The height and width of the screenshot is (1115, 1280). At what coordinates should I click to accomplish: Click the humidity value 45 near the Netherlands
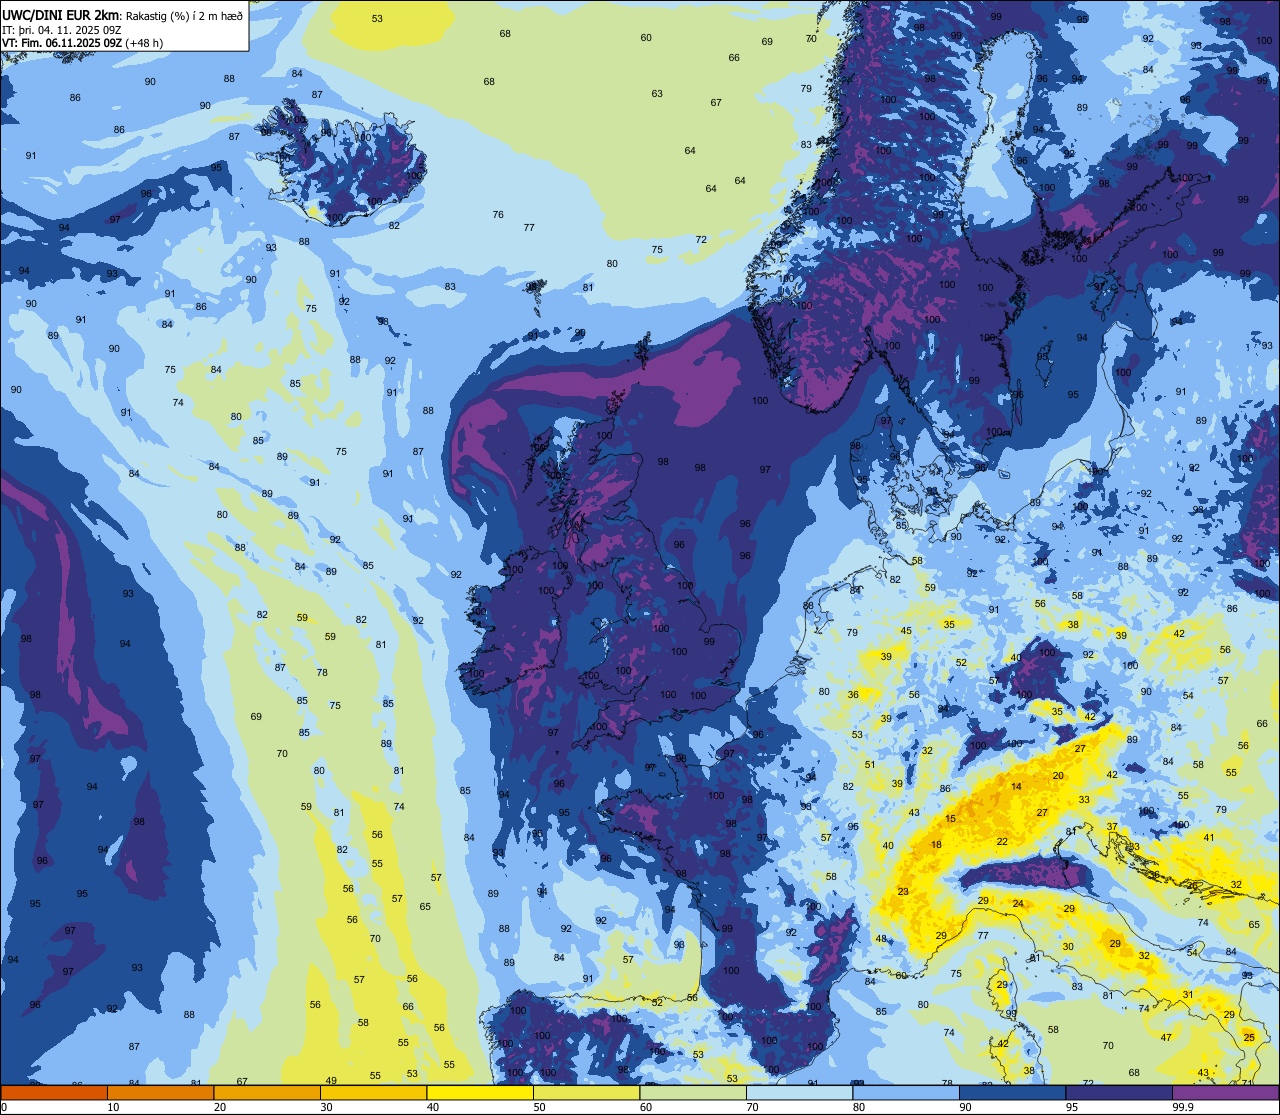click(x=906, y=631)
